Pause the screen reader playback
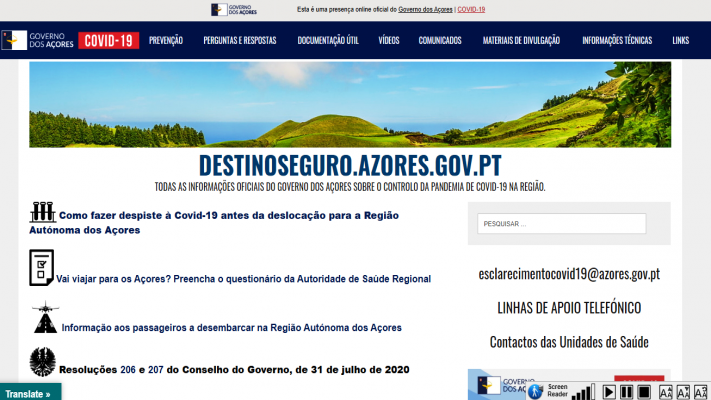The height and width of the screenshot is (400, 711). (x=628, y=391)
